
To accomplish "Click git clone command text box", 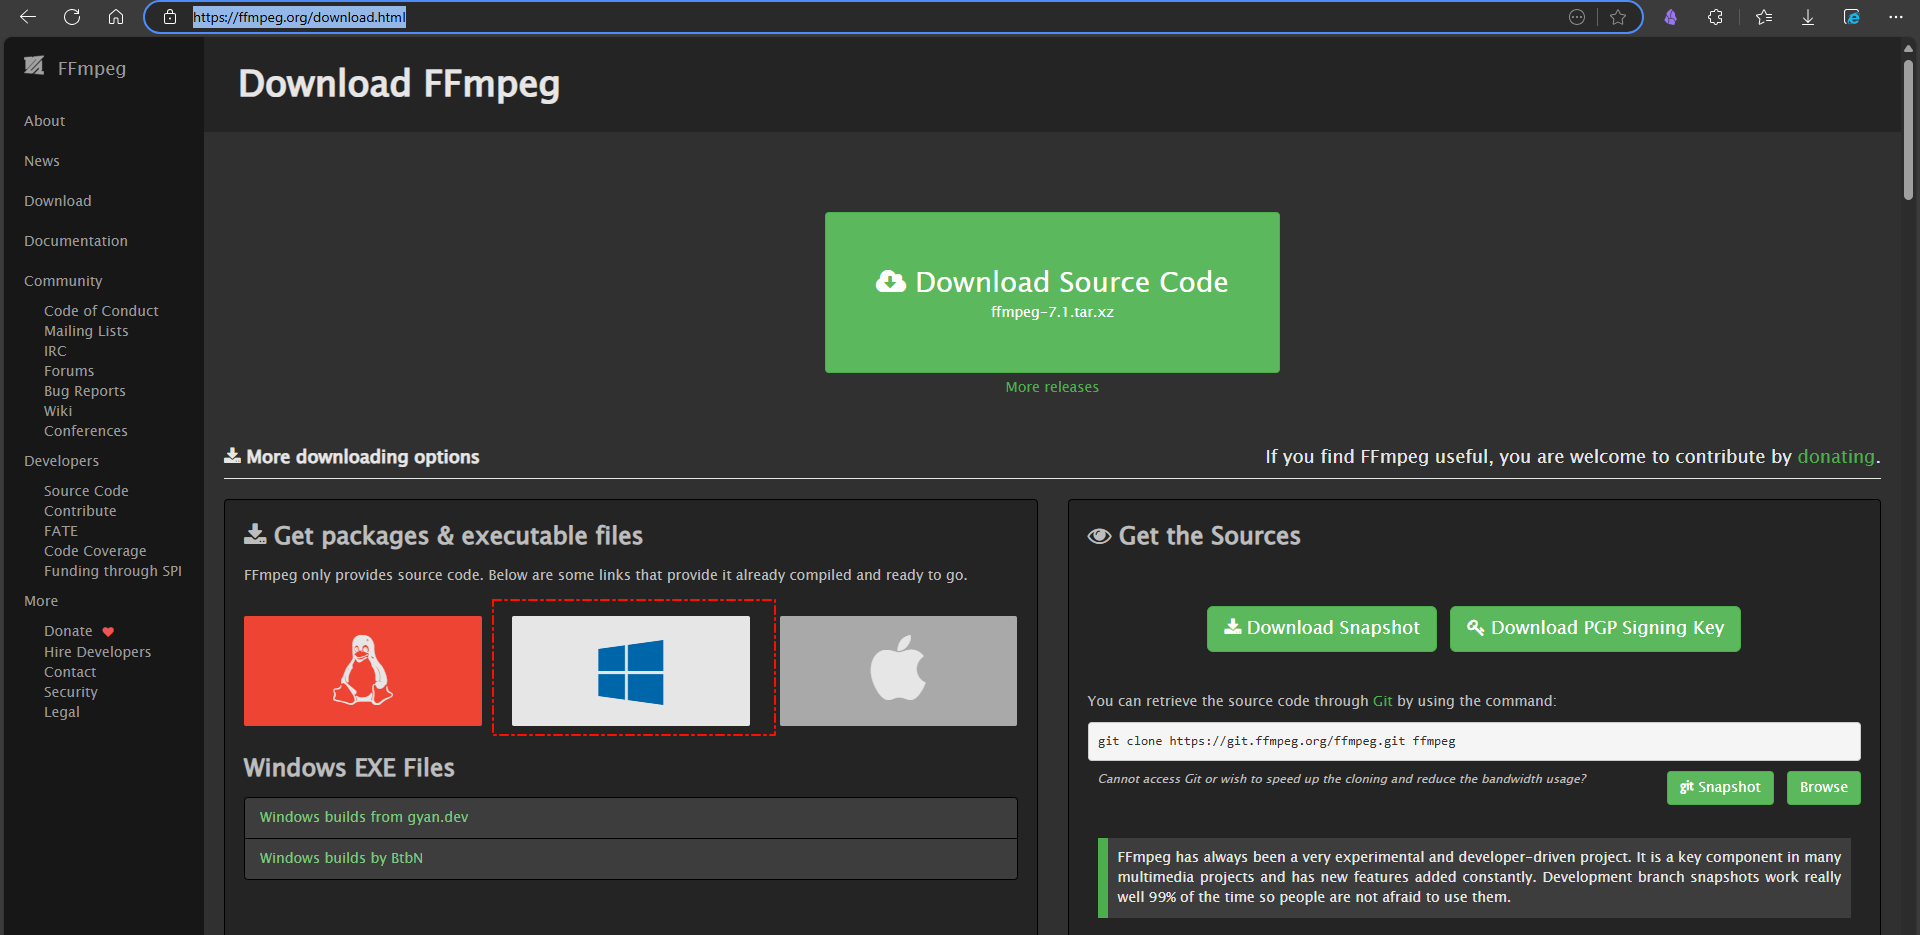I will [x=1474, y=741].
